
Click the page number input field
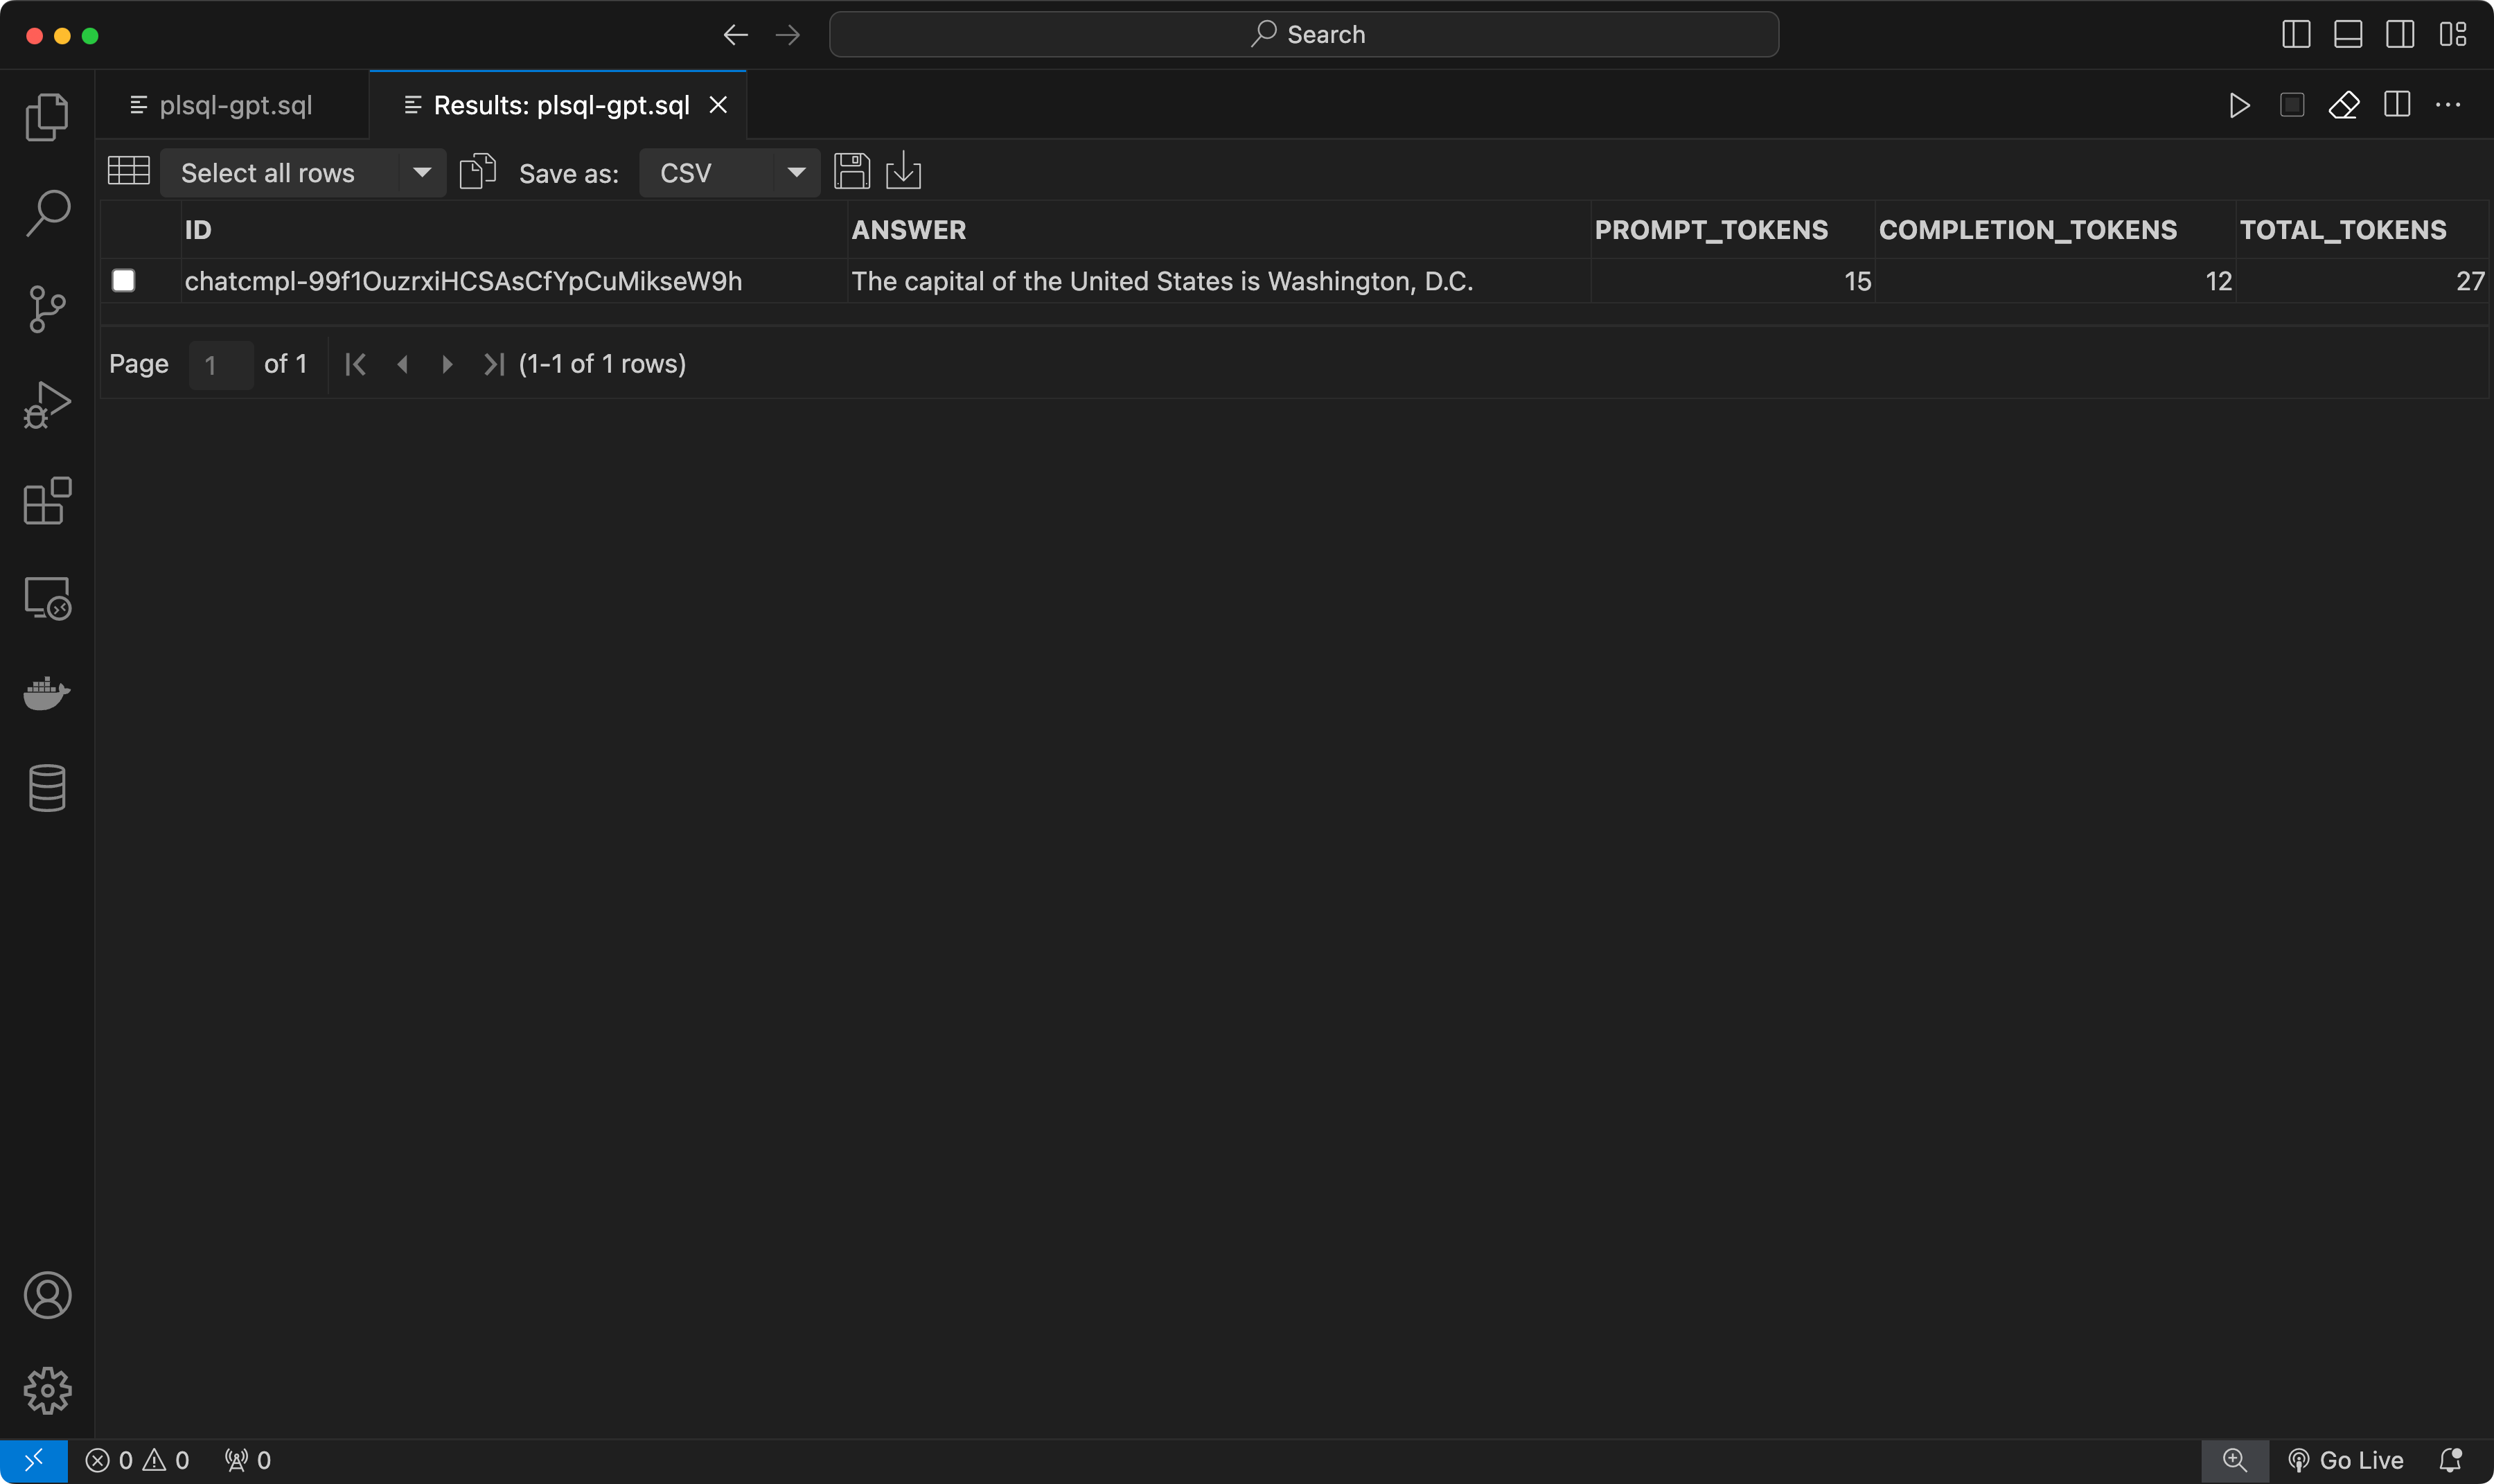(220, 365)
